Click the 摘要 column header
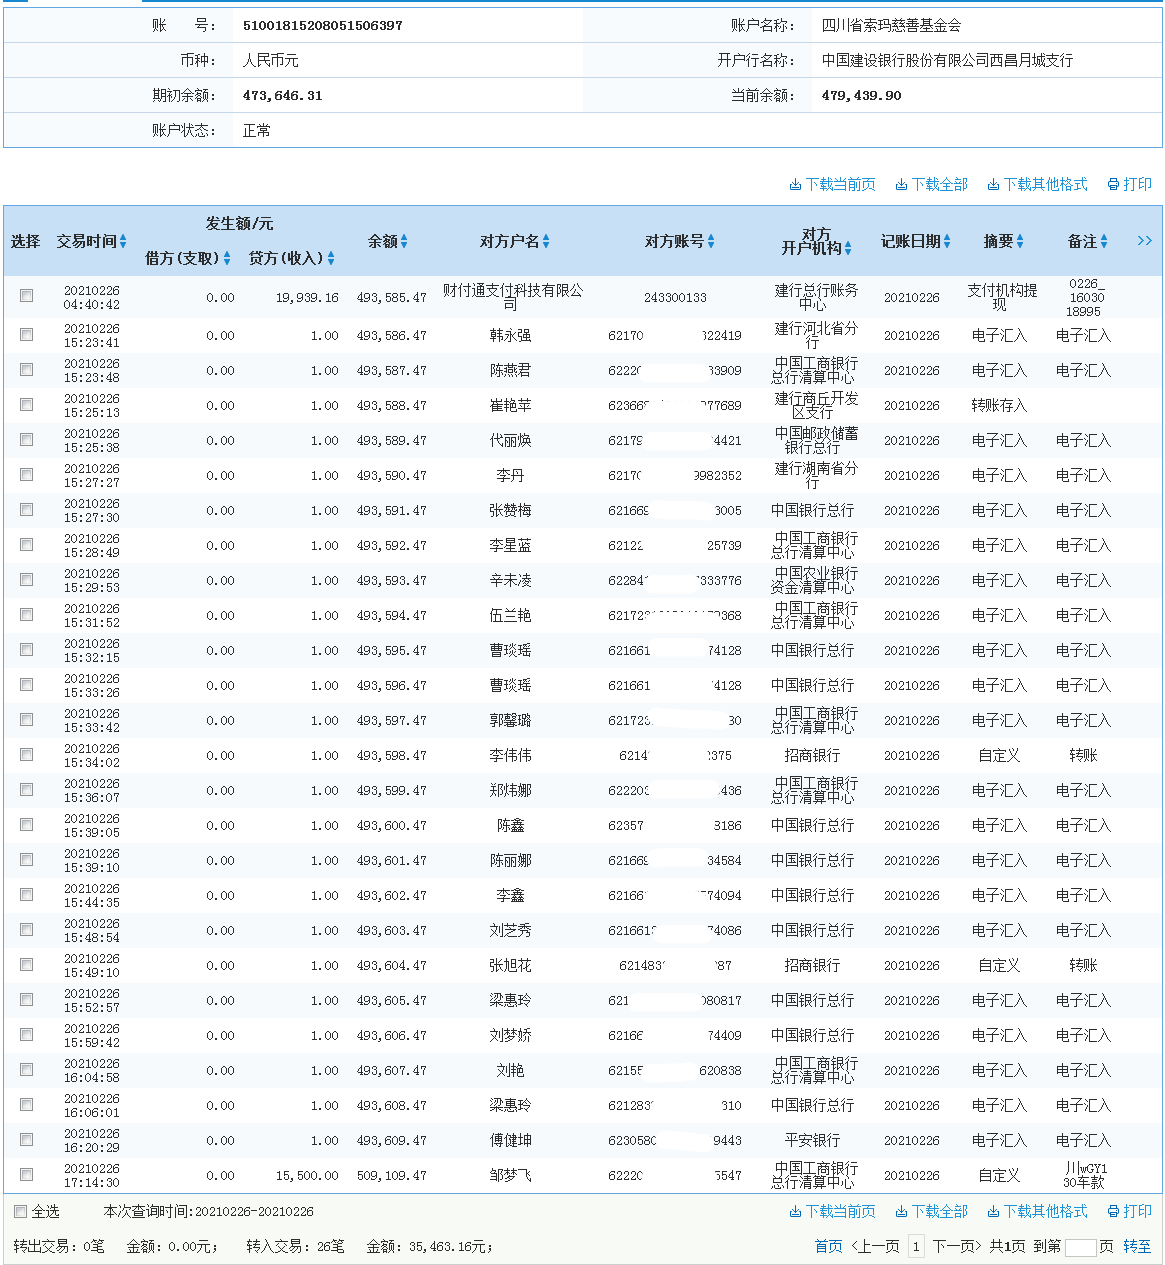1165x1265 pixels. tap(998, 242)
